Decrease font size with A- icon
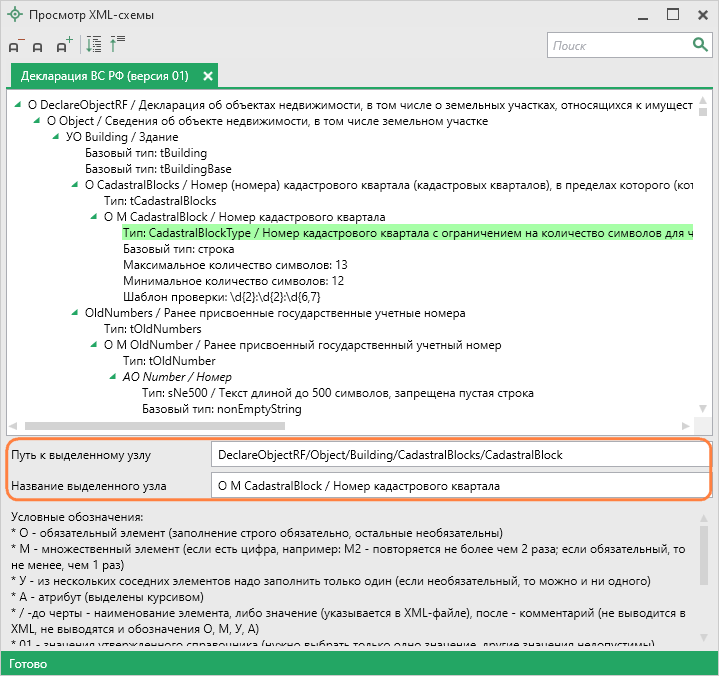 16,46
